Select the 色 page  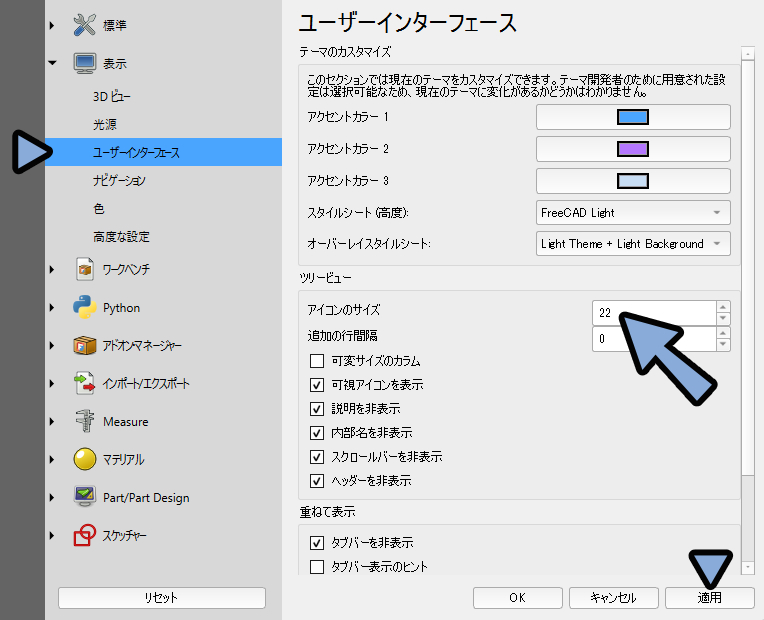(x=163, y=209)
